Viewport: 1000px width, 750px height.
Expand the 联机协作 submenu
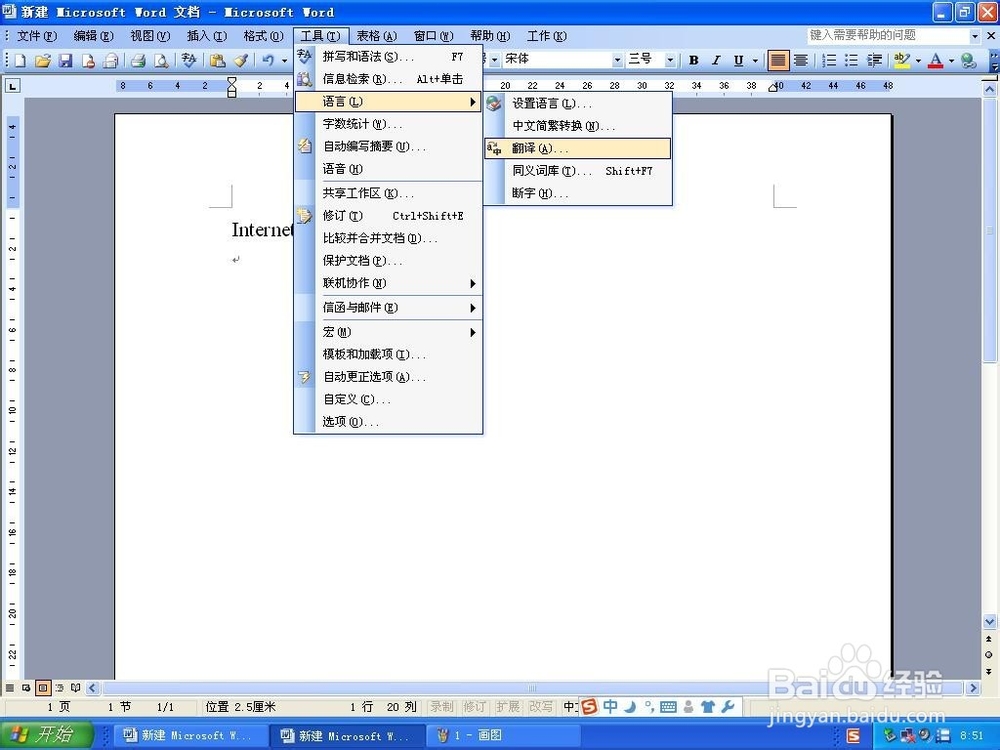pos(388,283)
